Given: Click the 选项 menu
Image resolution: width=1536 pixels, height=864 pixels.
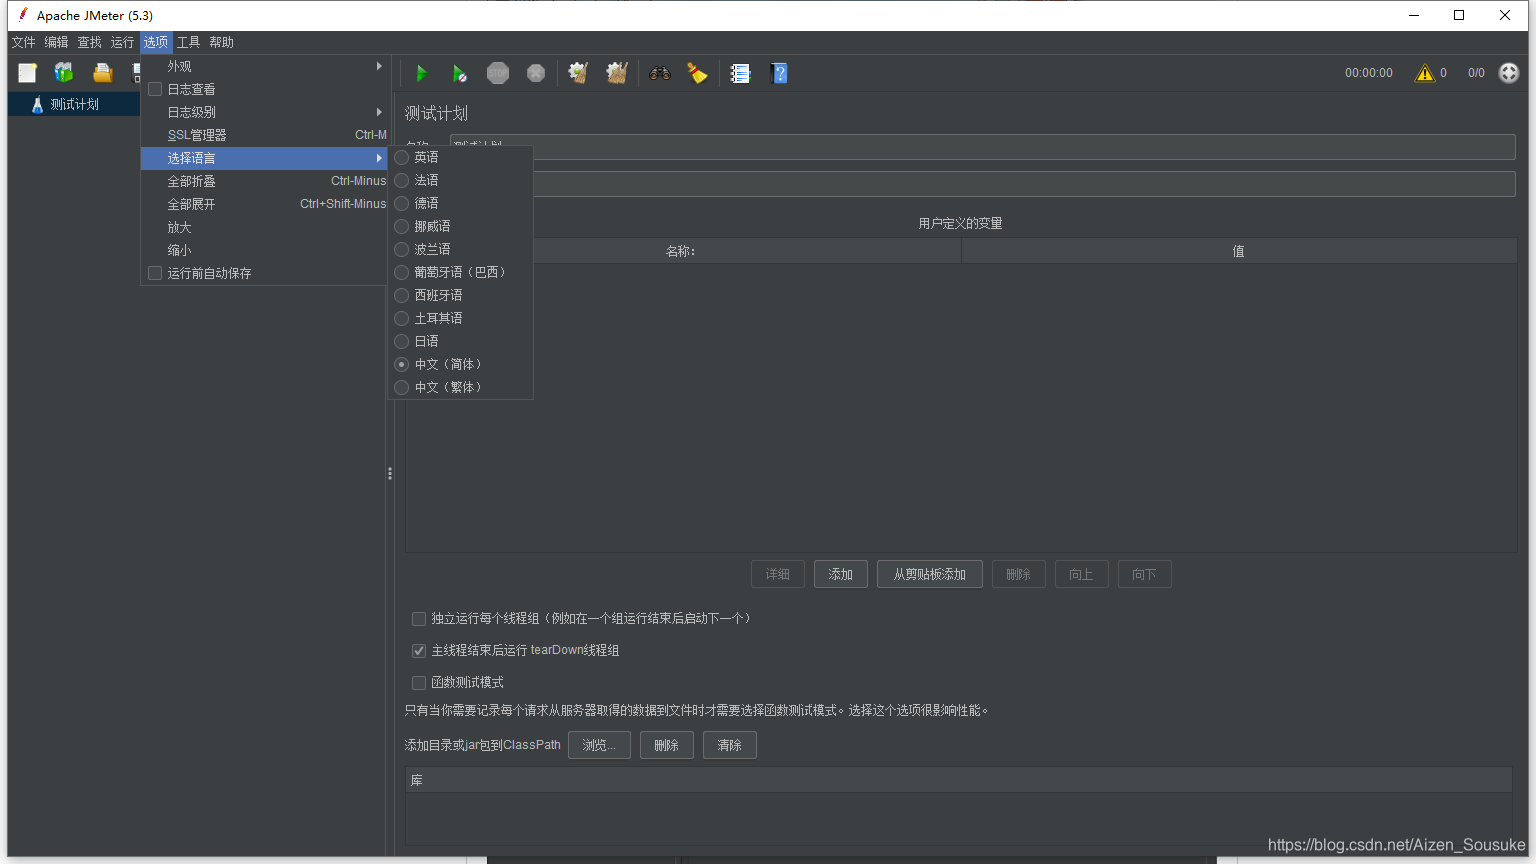Looking at the screenshot, I should coord(156,42).
